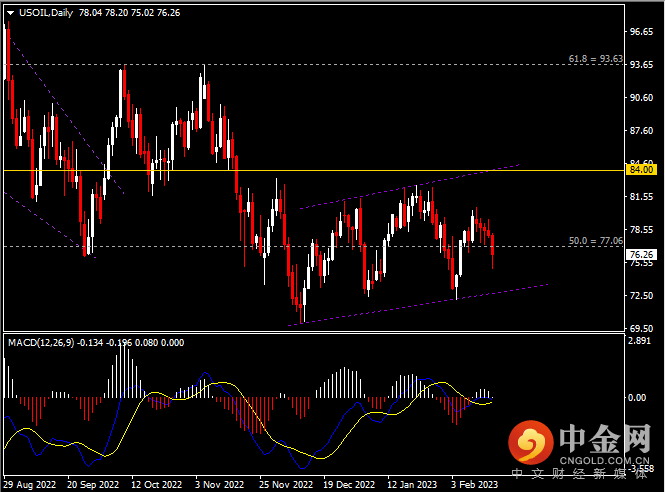Select the yellow 84.00 price tag
The height and width of the screenshot is (492, 665).
[639, 170]
